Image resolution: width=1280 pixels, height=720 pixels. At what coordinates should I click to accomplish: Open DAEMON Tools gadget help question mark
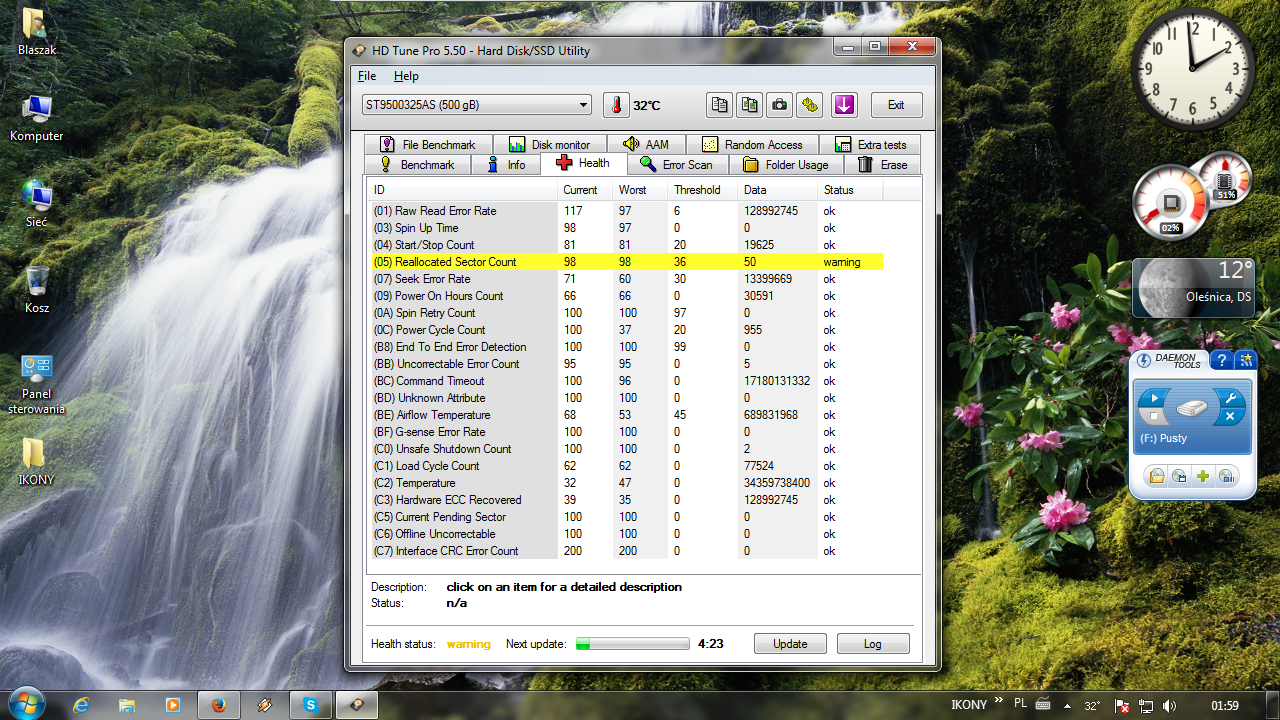1220,361
